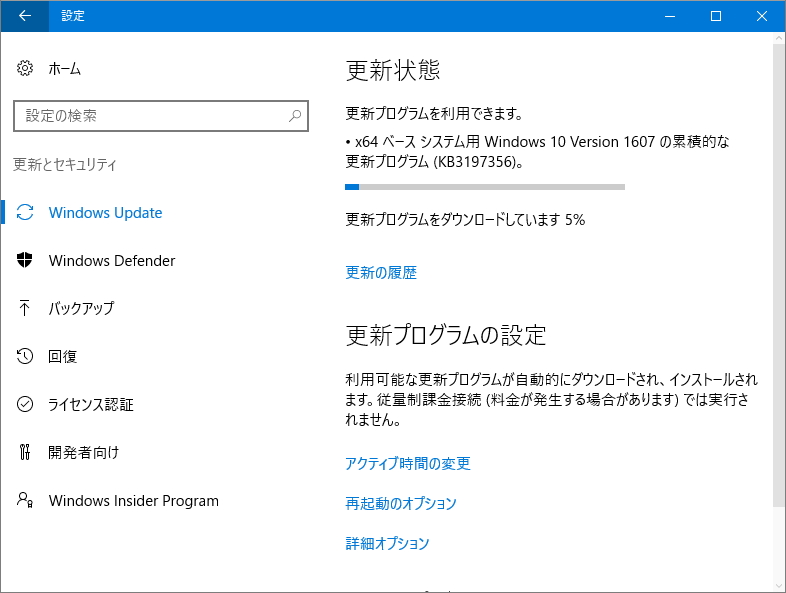The width and height of the screenshot is (786, 593).
Task: Open the Windows Defender section
Action: (x=112, y=261)
